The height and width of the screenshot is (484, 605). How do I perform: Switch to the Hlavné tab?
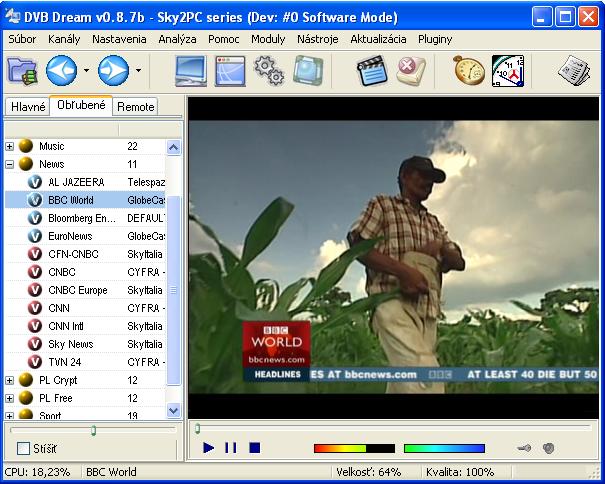28,107
